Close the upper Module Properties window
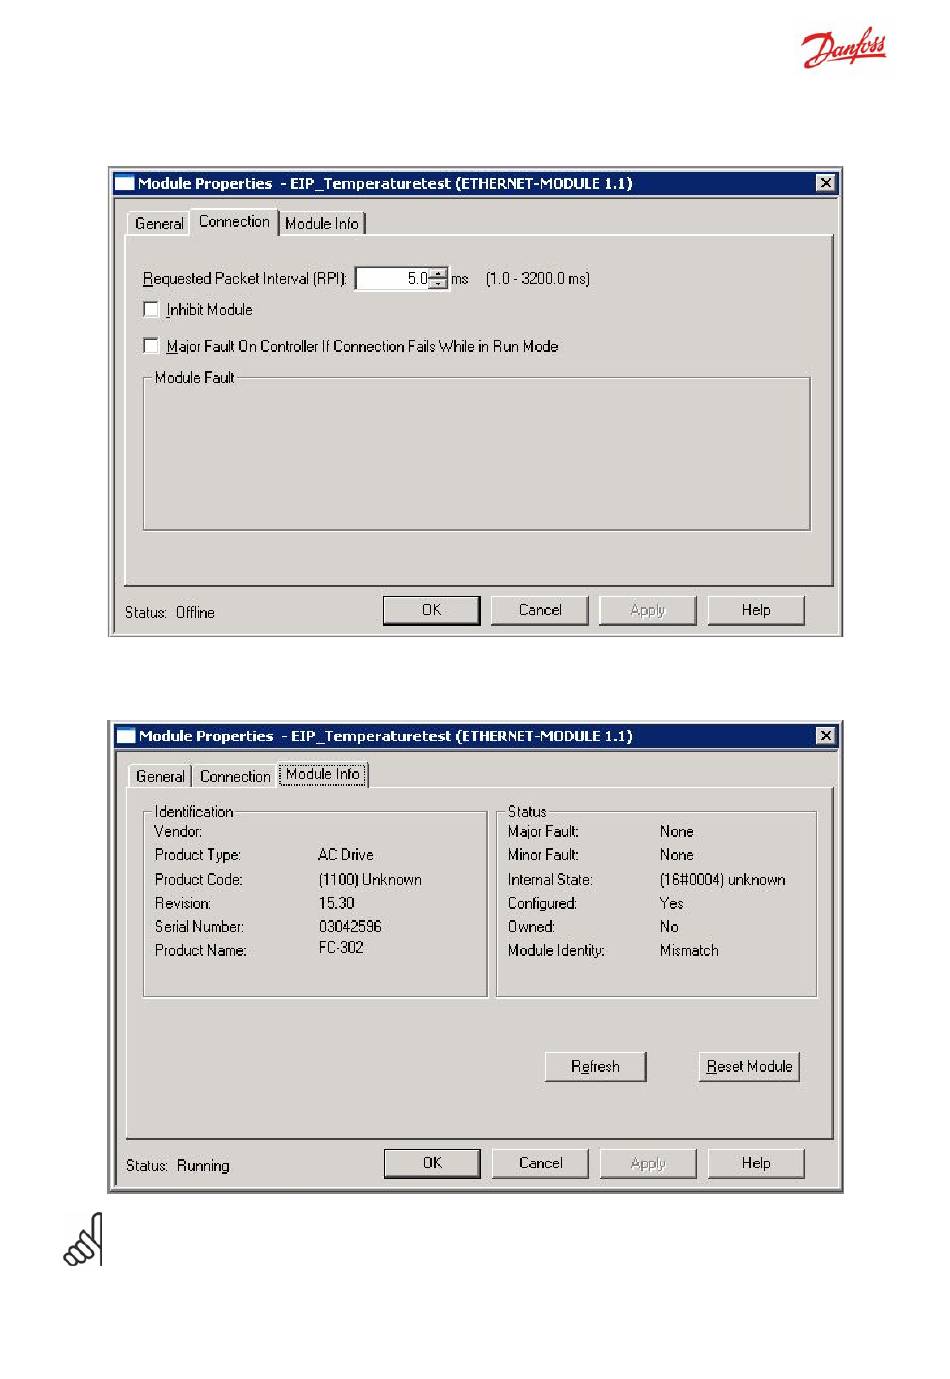 [x=825, y=182]
